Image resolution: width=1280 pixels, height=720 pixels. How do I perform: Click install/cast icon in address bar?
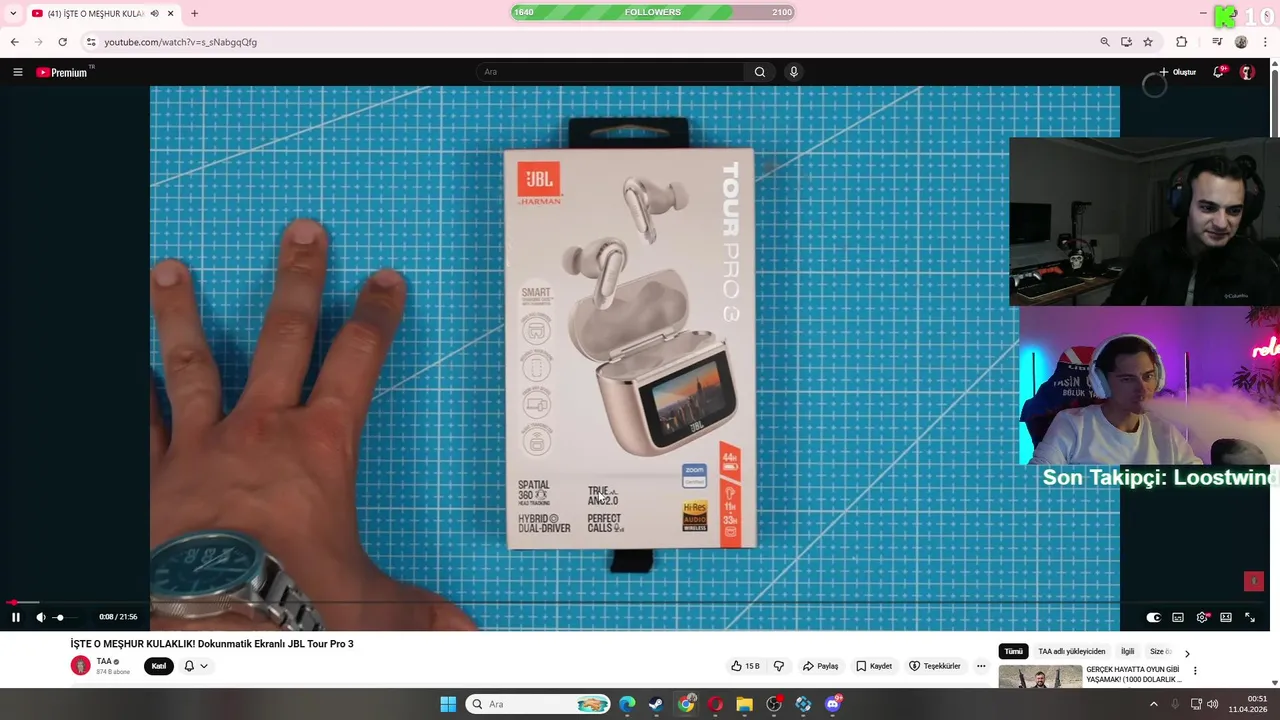point(1126,42)
